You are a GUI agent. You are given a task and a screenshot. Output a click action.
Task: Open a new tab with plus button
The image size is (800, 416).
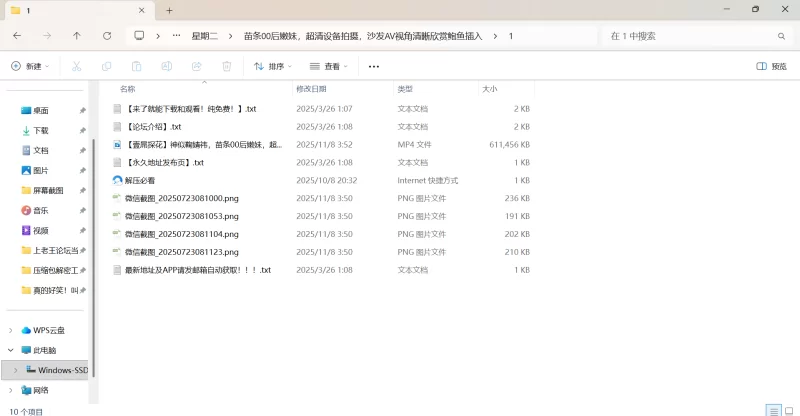170,10
